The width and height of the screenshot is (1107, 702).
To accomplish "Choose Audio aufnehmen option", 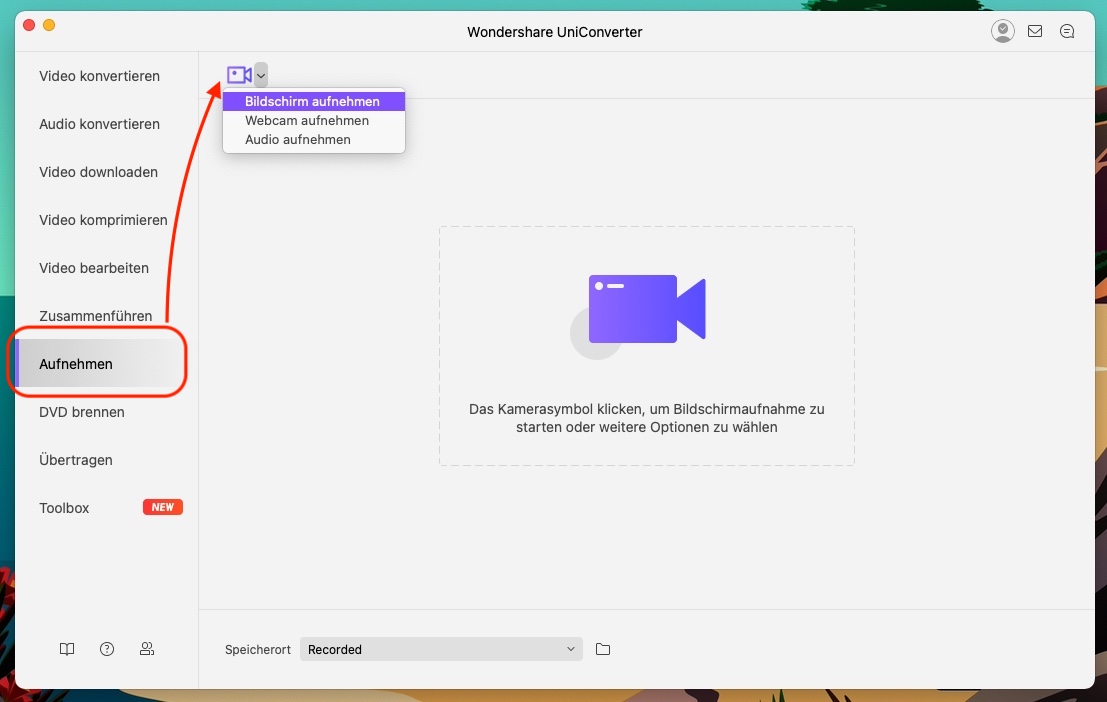I will click(313, 139).
